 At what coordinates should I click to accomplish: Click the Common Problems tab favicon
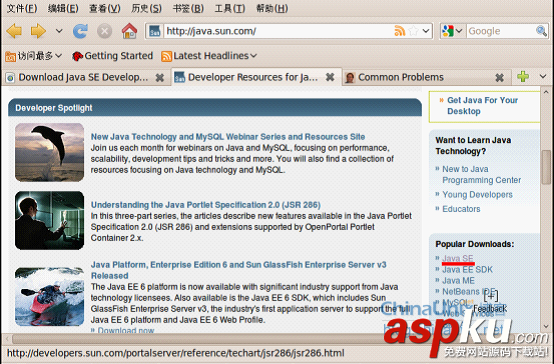click(350, 77)
